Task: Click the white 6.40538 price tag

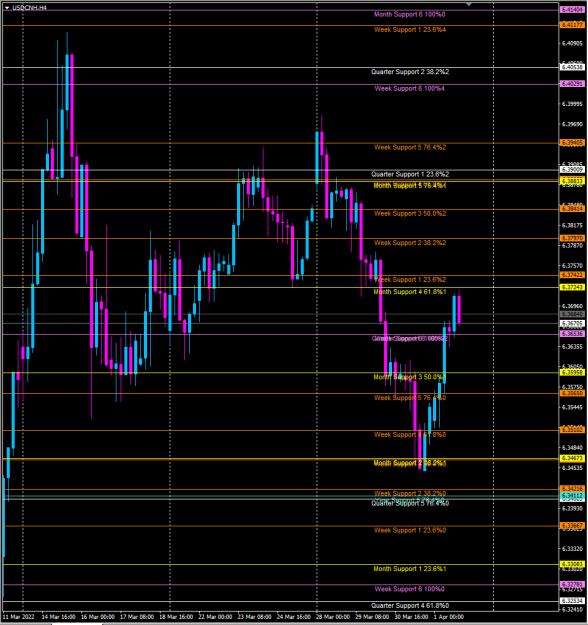Action: pyautogui.click(x=572, y=67)
